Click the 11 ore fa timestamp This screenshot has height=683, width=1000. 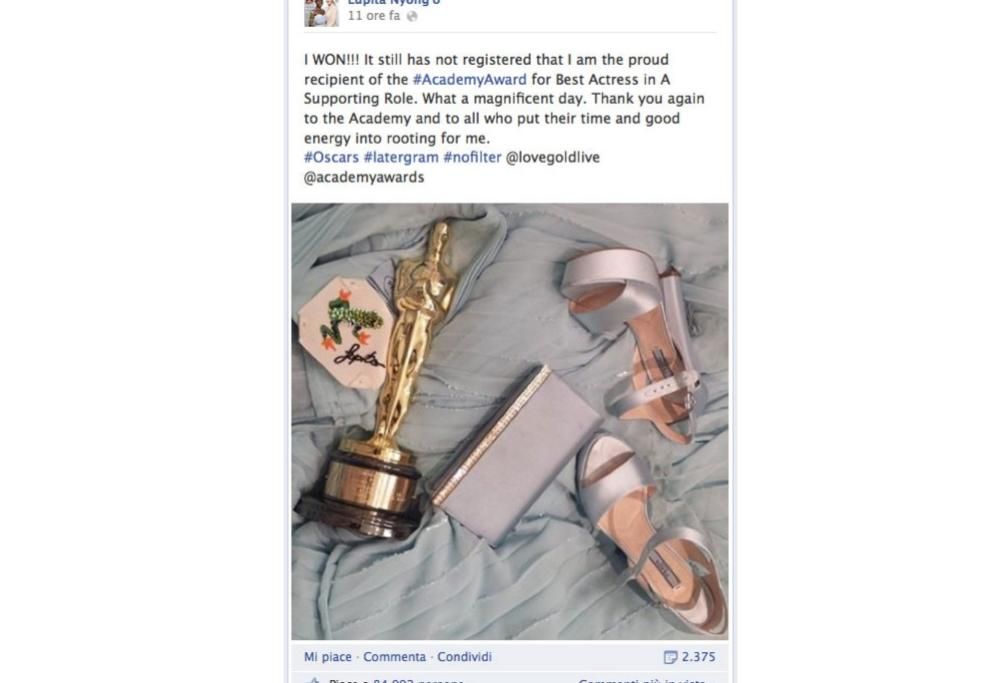[374, 16]
